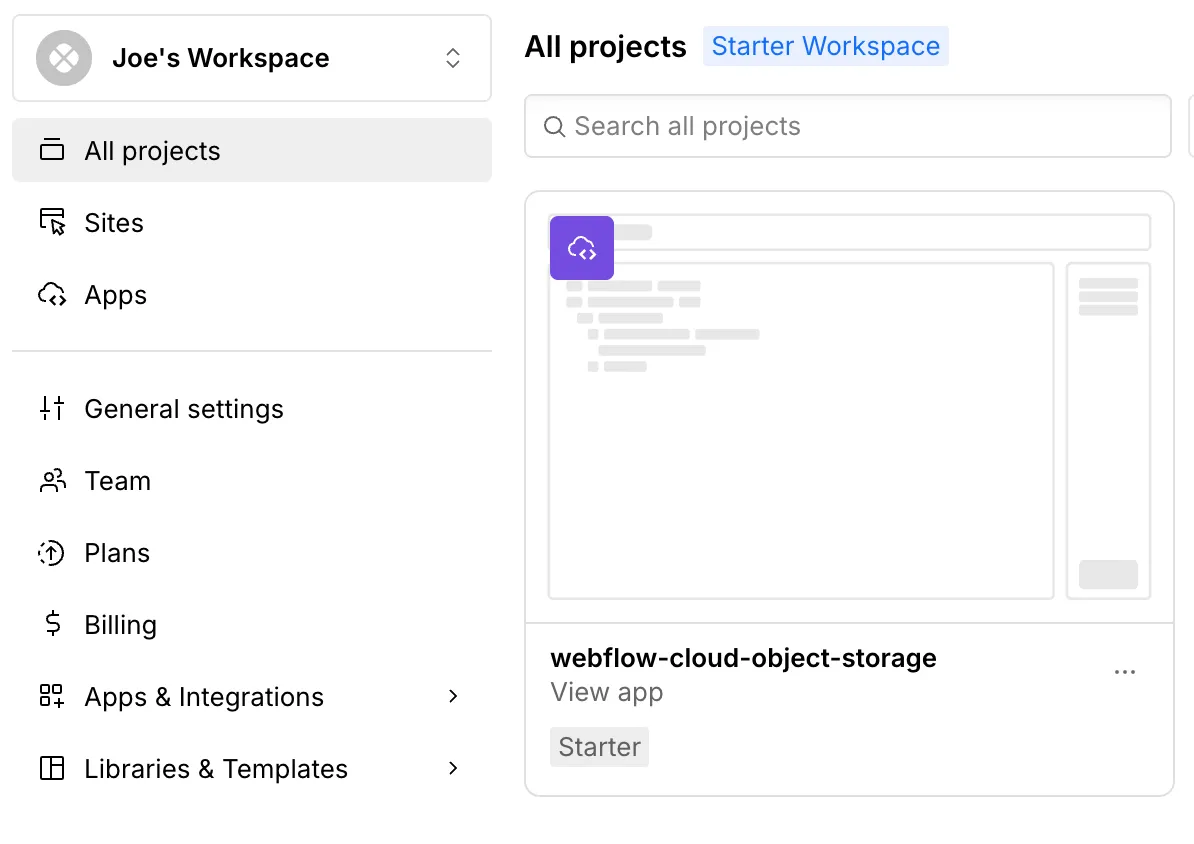Click the purple cloud app badge icon
Viewport: 1194px width, 844px height.
(x=582, y=248)
